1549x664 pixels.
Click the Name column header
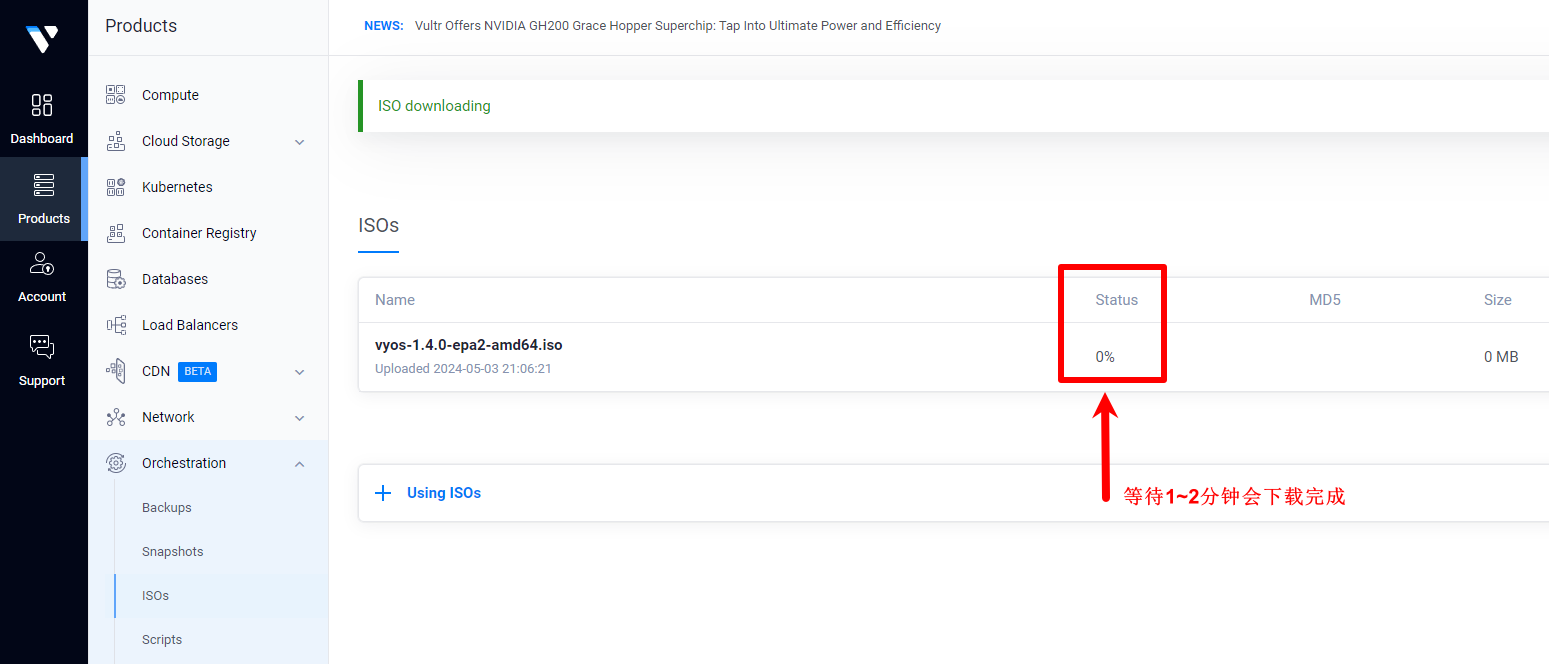pos(395,300)
